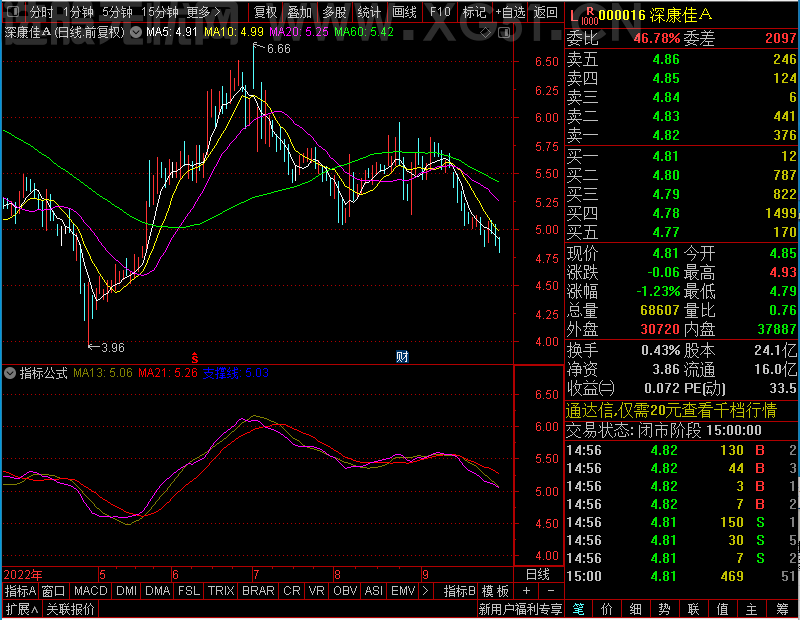Screen dimensions: 800x620
Task: Expand the 扩展 panel
Action: 22,609
